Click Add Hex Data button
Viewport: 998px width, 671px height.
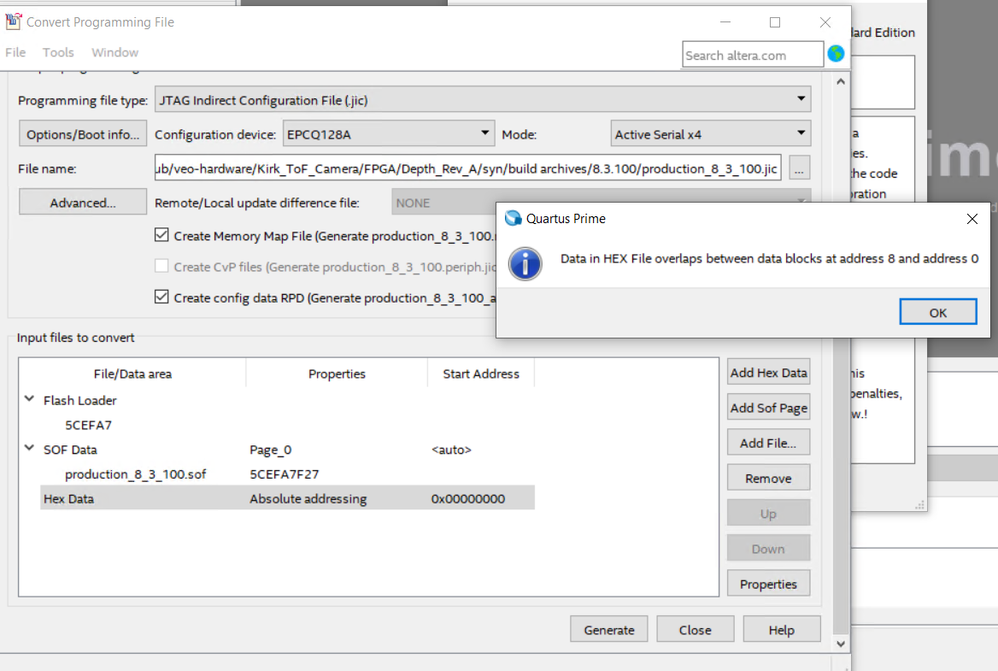768,372
